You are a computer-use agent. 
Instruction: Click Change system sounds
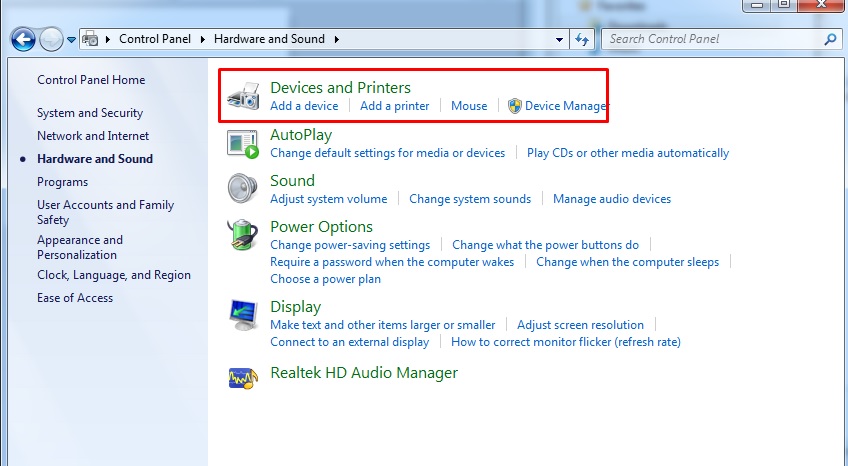(470, 199)
